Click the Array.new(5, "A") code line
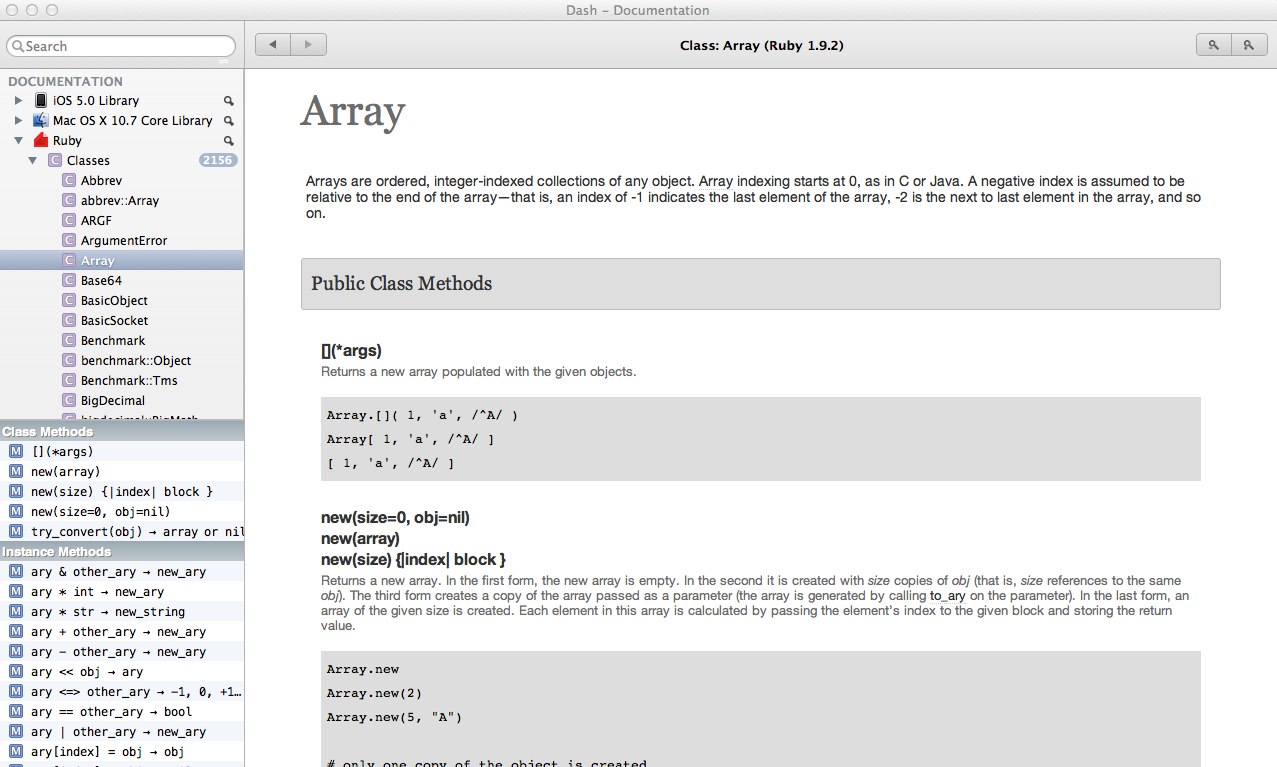The image size is (1277, 767). point(394,717)
